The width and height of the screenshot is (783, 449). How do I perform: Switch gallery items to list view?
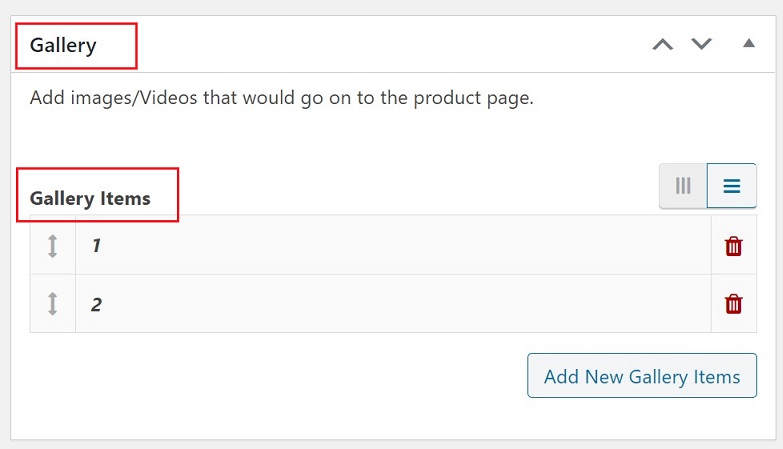point(732,186)
